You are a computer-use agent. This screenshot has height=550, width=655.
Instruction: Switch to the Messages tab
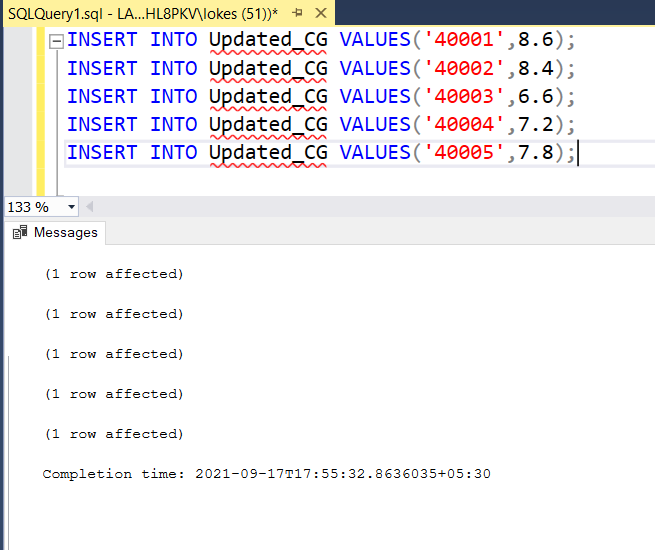coord(55,232)
